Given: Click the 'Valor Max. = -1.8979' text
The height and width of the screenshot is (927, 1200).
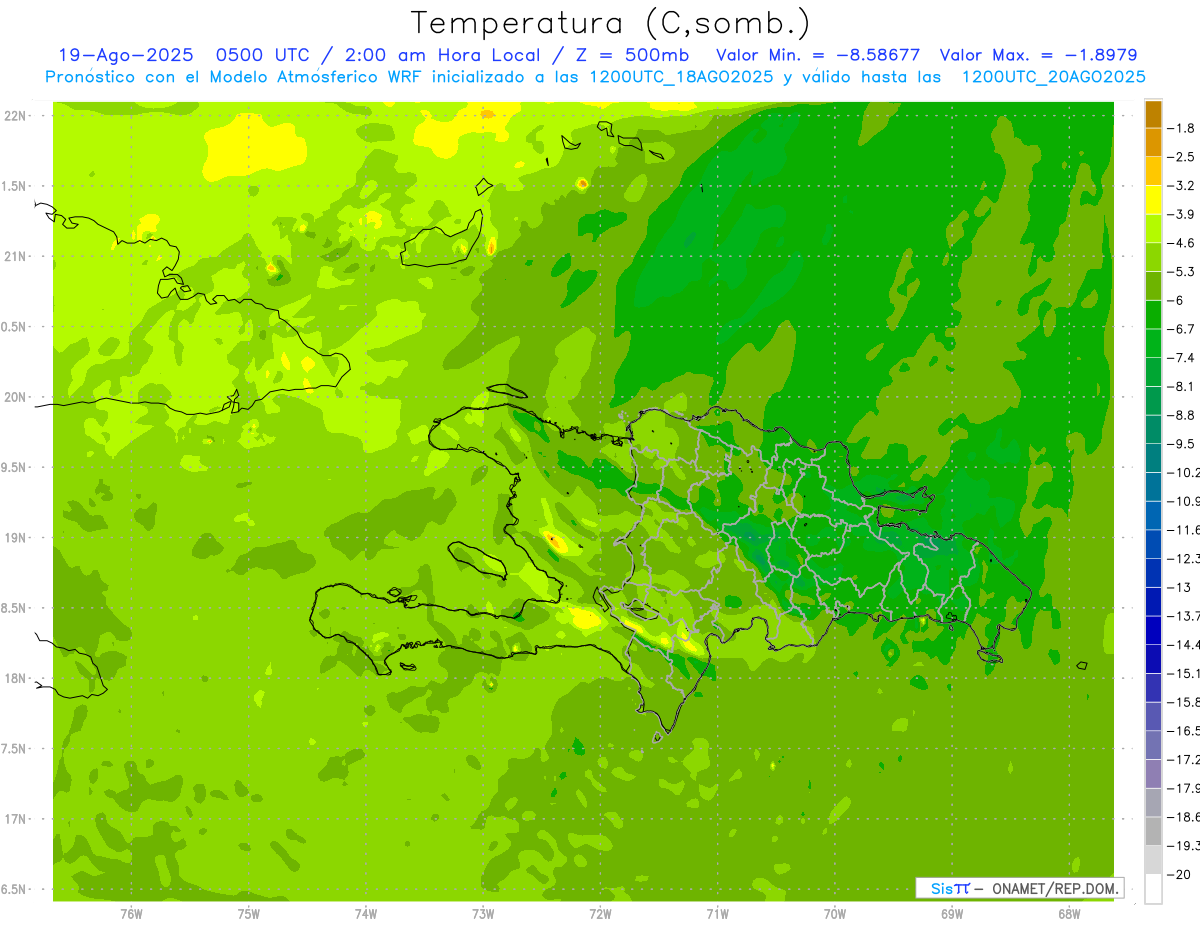Looking at the screenshot, I should coord(1038,55).
